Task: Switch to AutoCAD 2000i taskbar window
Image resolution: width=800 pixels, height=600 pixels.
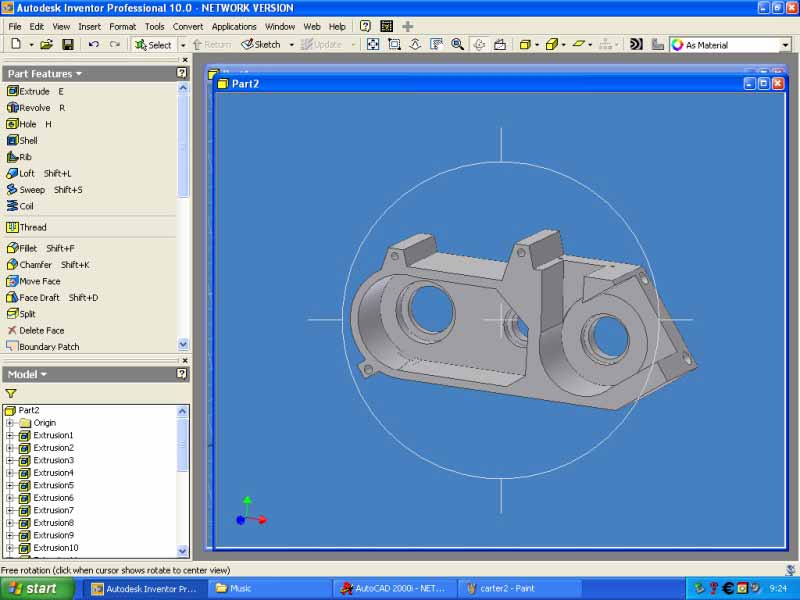Action: tap(394, 588)
